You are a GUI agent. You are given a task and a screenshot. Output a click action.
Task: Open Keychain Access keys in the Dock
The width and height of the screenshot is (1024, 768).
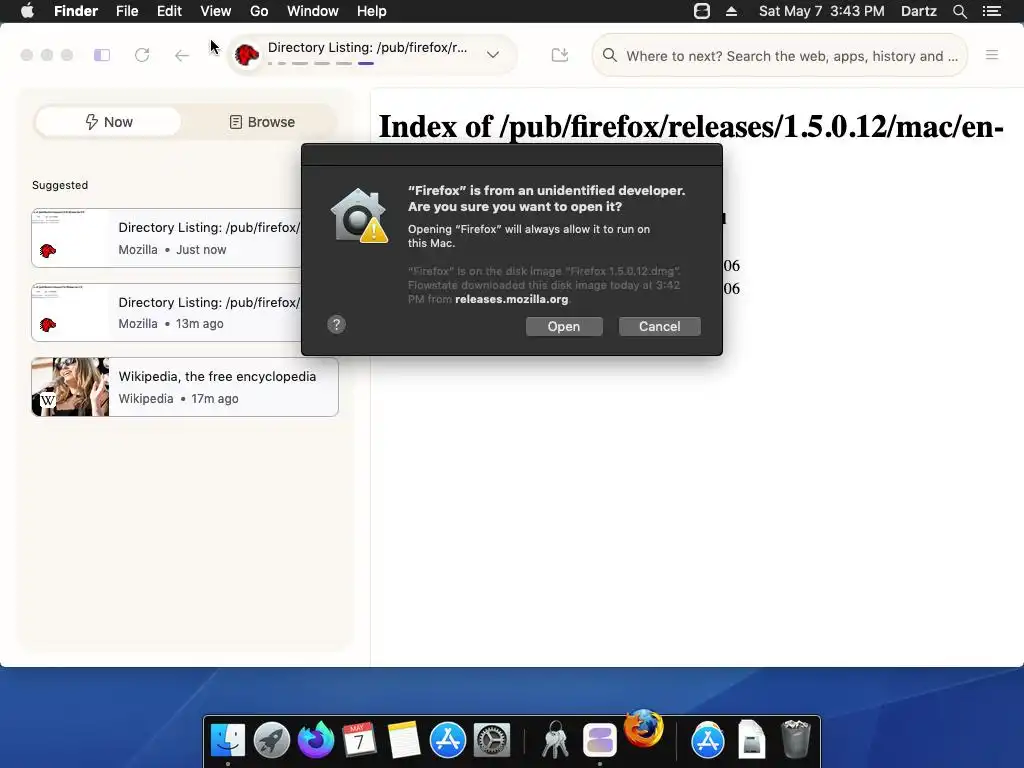point(555,740)
